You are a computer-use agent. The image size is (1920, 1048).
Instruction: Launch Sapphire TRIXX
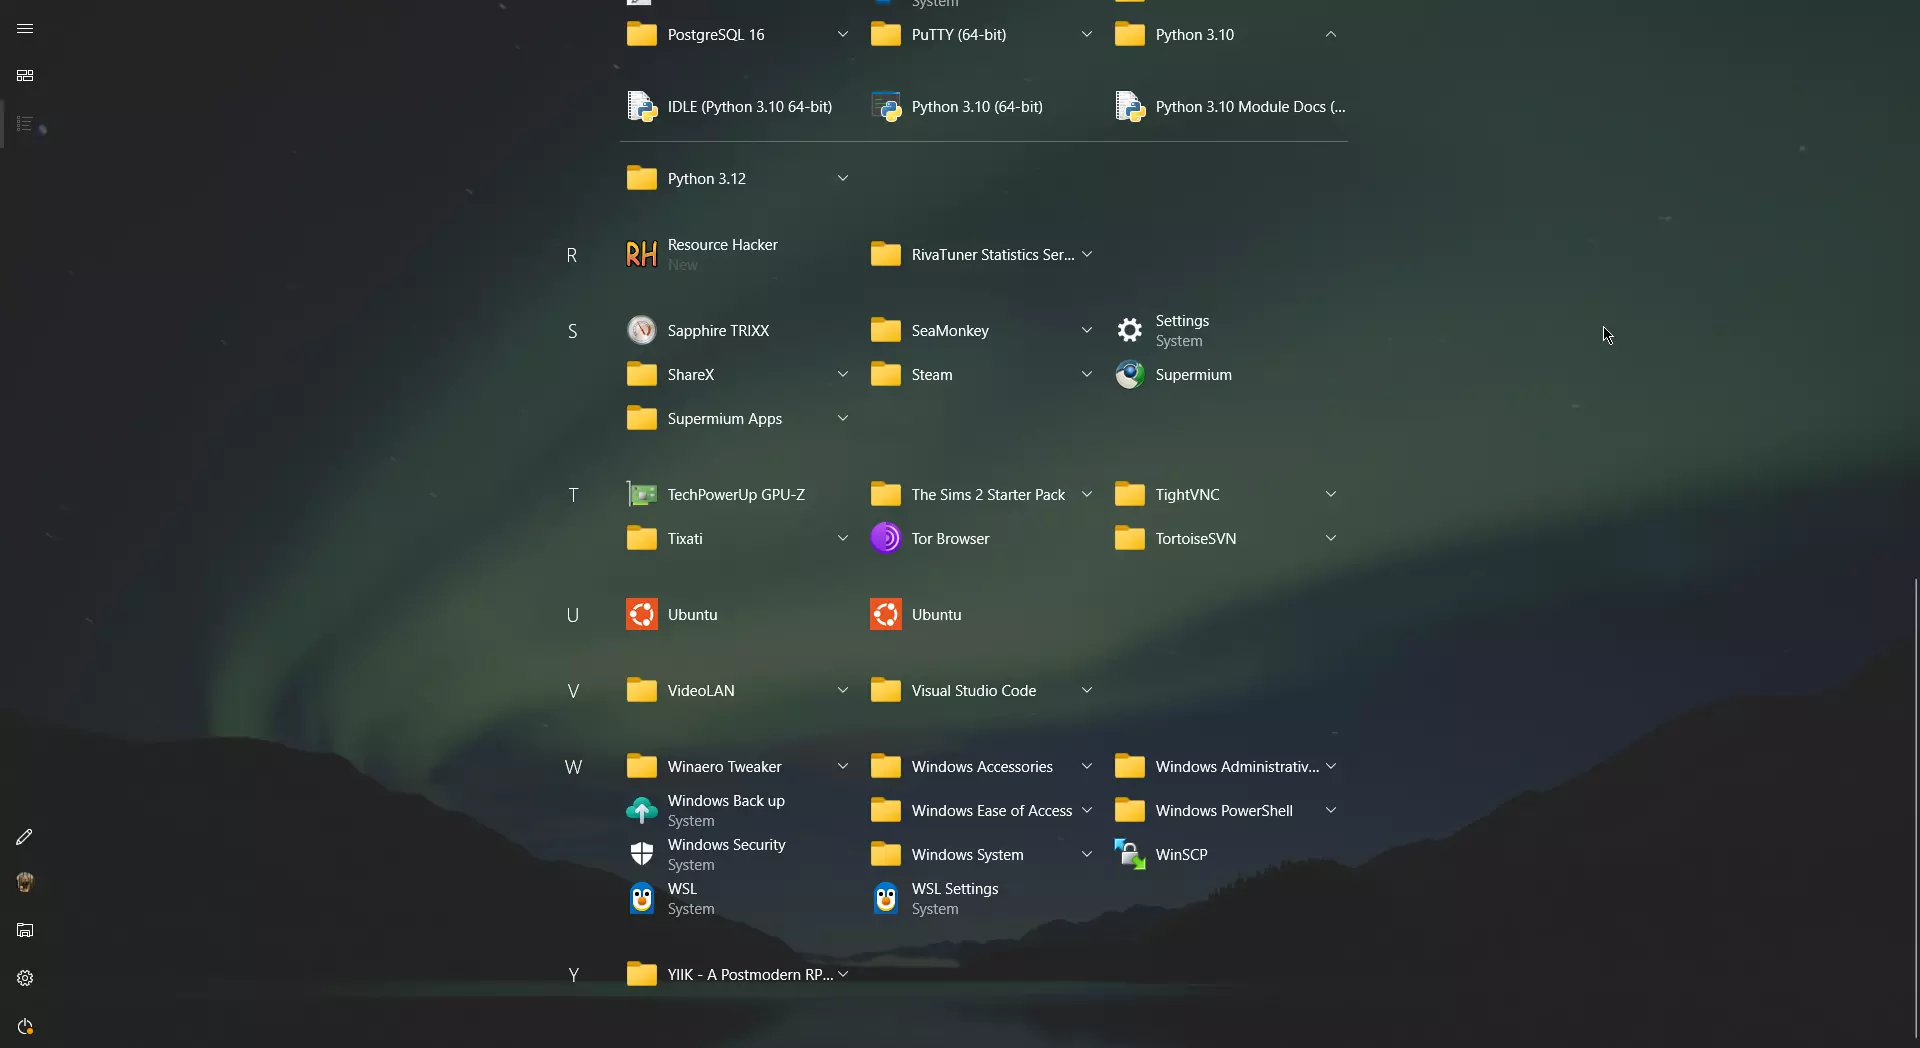pos(738,330)
